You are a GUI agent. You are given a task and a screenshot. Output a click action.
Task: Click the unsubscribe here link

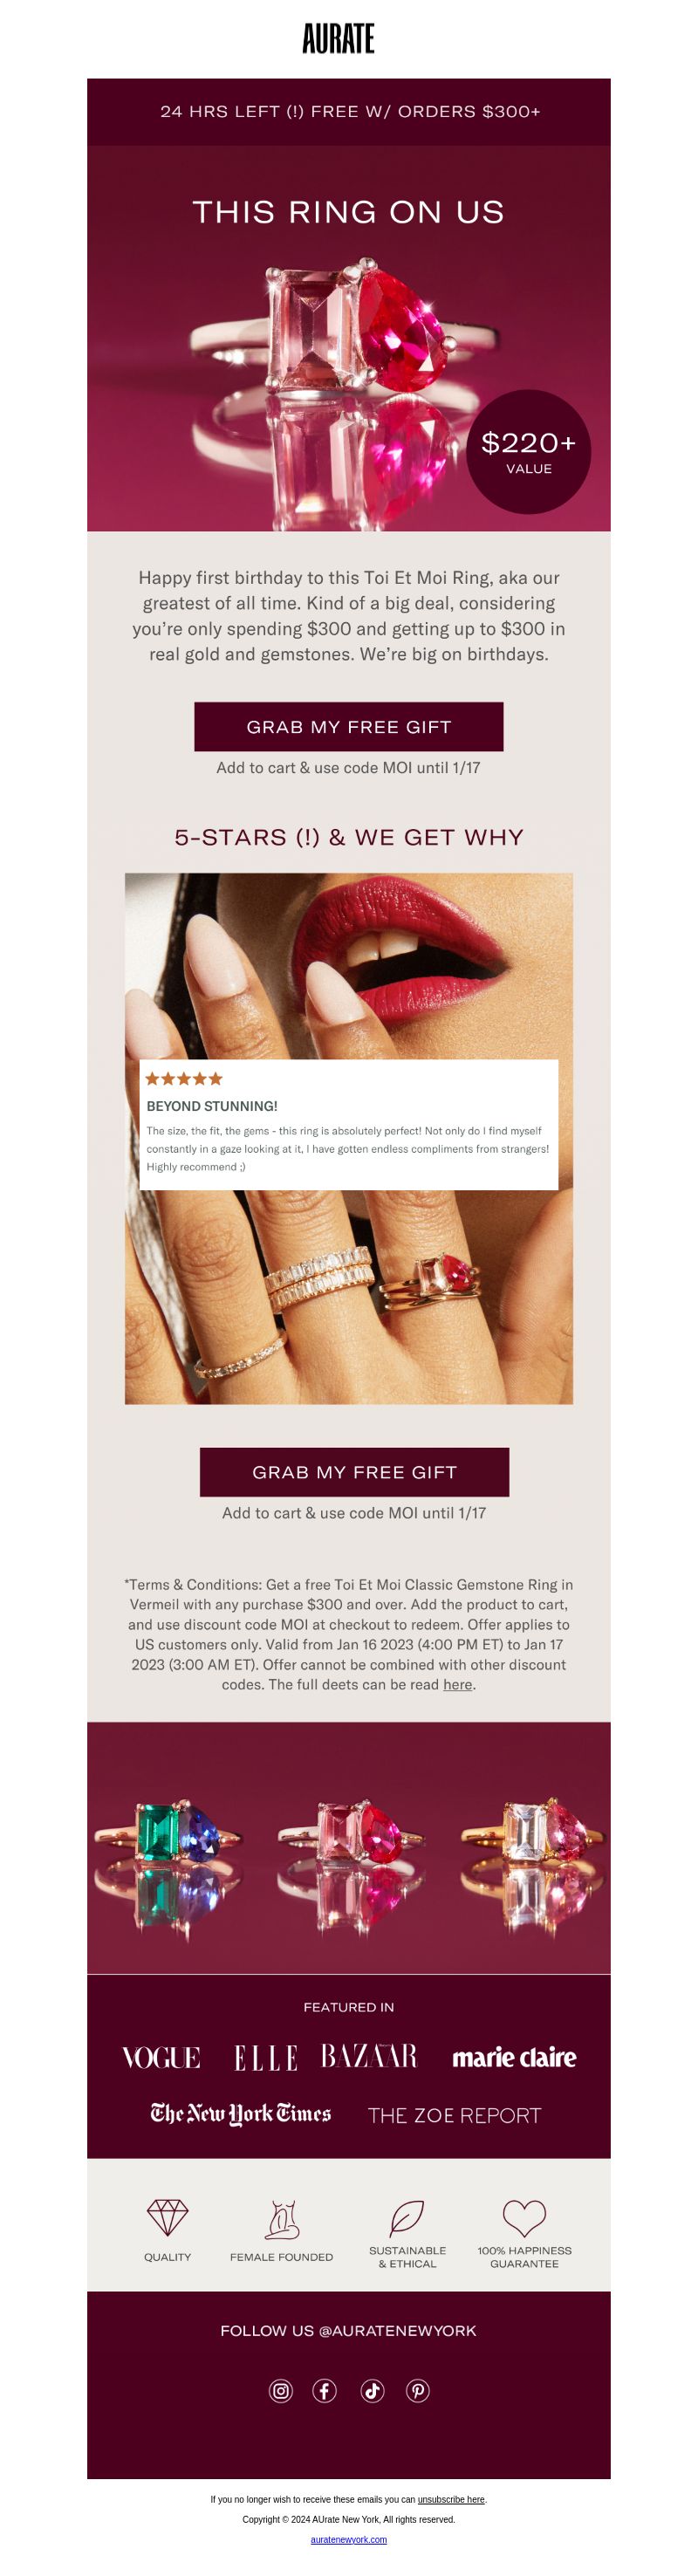pyautogui.click(x=451, y=2499)
